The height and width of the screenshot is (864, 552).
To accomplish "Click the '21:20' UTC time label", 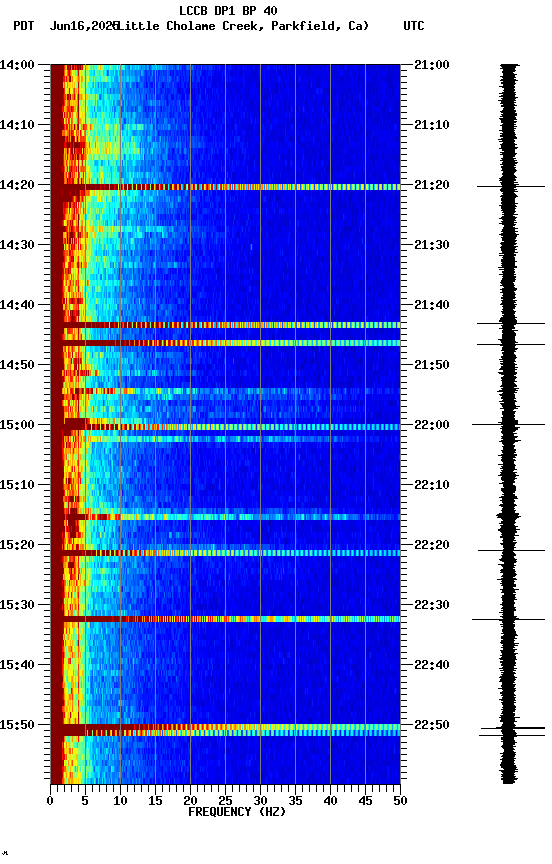I will pyautogui.click(x=432, y=185).
